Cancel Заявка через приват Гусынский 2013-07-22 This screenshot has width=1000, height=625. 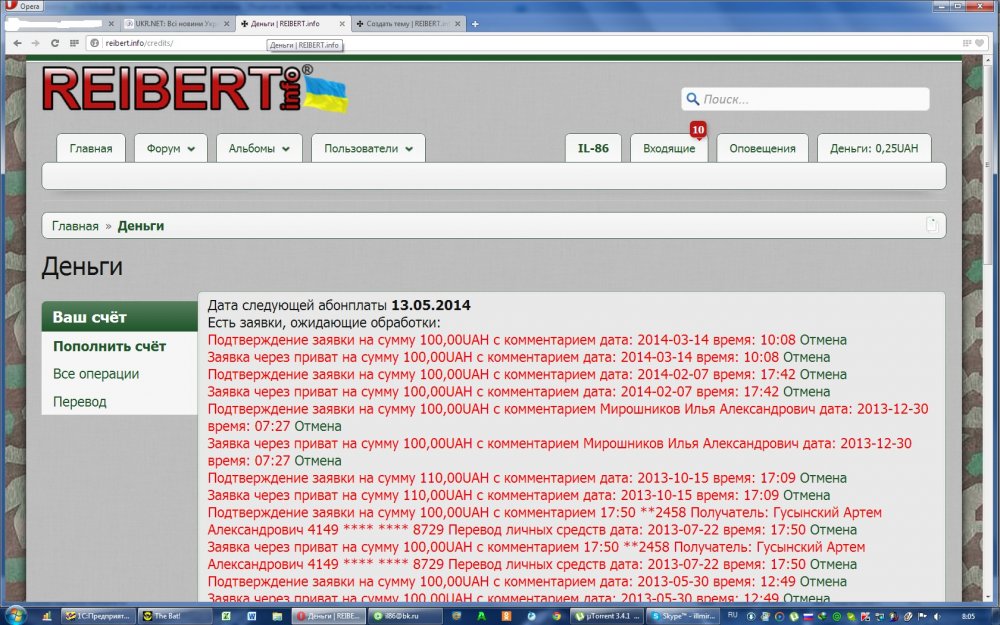click(833, 564)
